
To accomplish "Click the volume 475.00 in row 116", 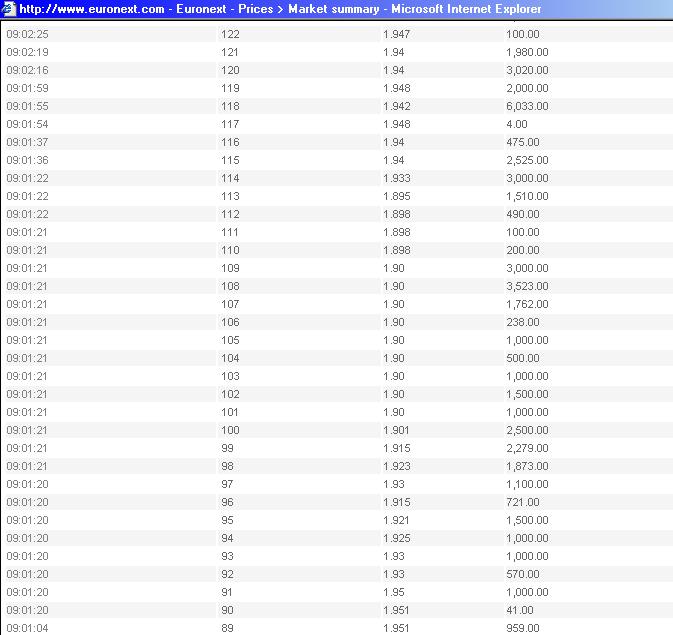I will [x=523, y=143].
